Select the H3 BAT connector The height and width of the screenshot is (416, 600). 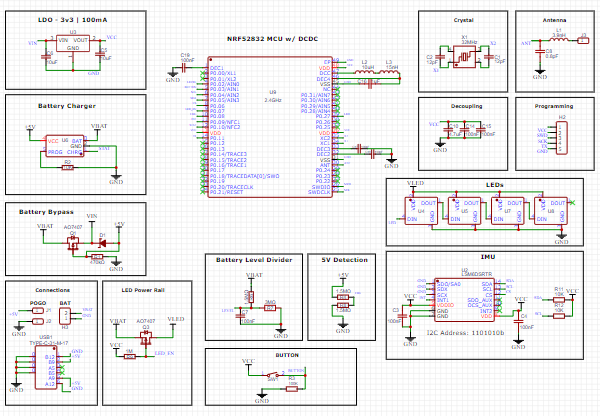[65, 316]
